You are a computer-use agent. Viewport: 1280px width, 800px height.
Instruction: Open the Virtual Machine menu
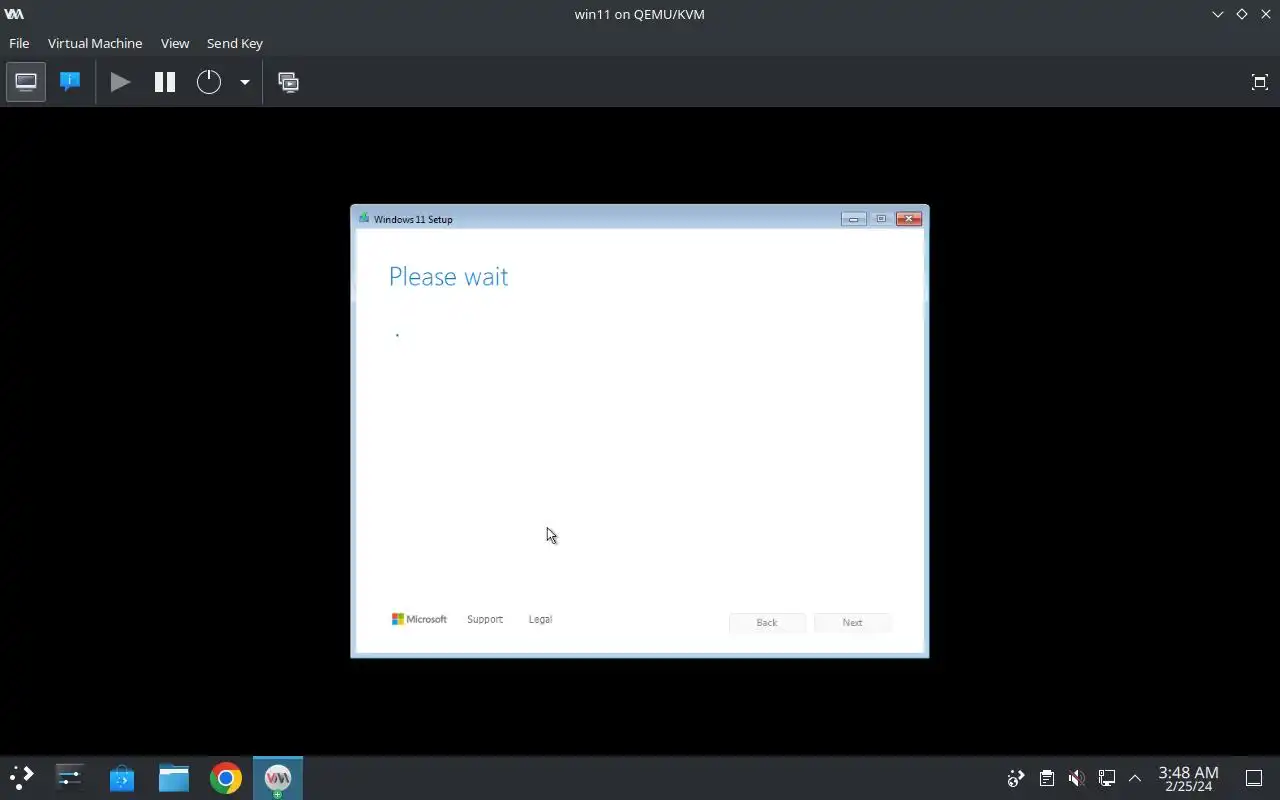[95, 43]
